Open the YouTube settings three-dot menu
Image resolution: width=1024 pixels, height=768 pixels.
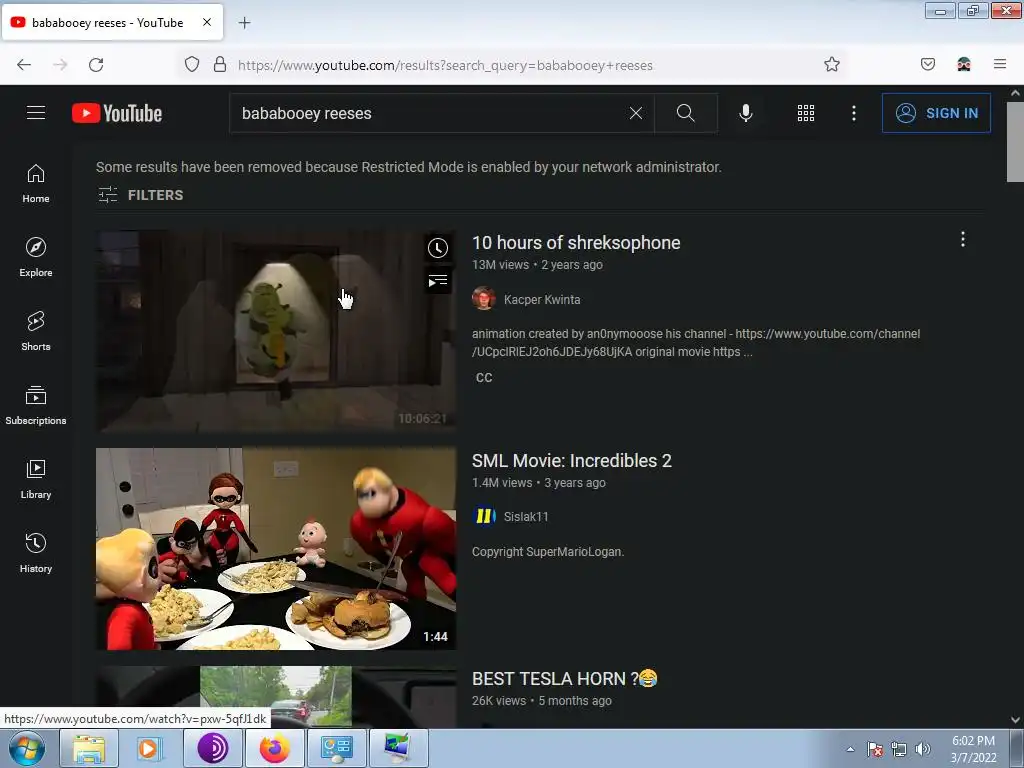point(854,113)
